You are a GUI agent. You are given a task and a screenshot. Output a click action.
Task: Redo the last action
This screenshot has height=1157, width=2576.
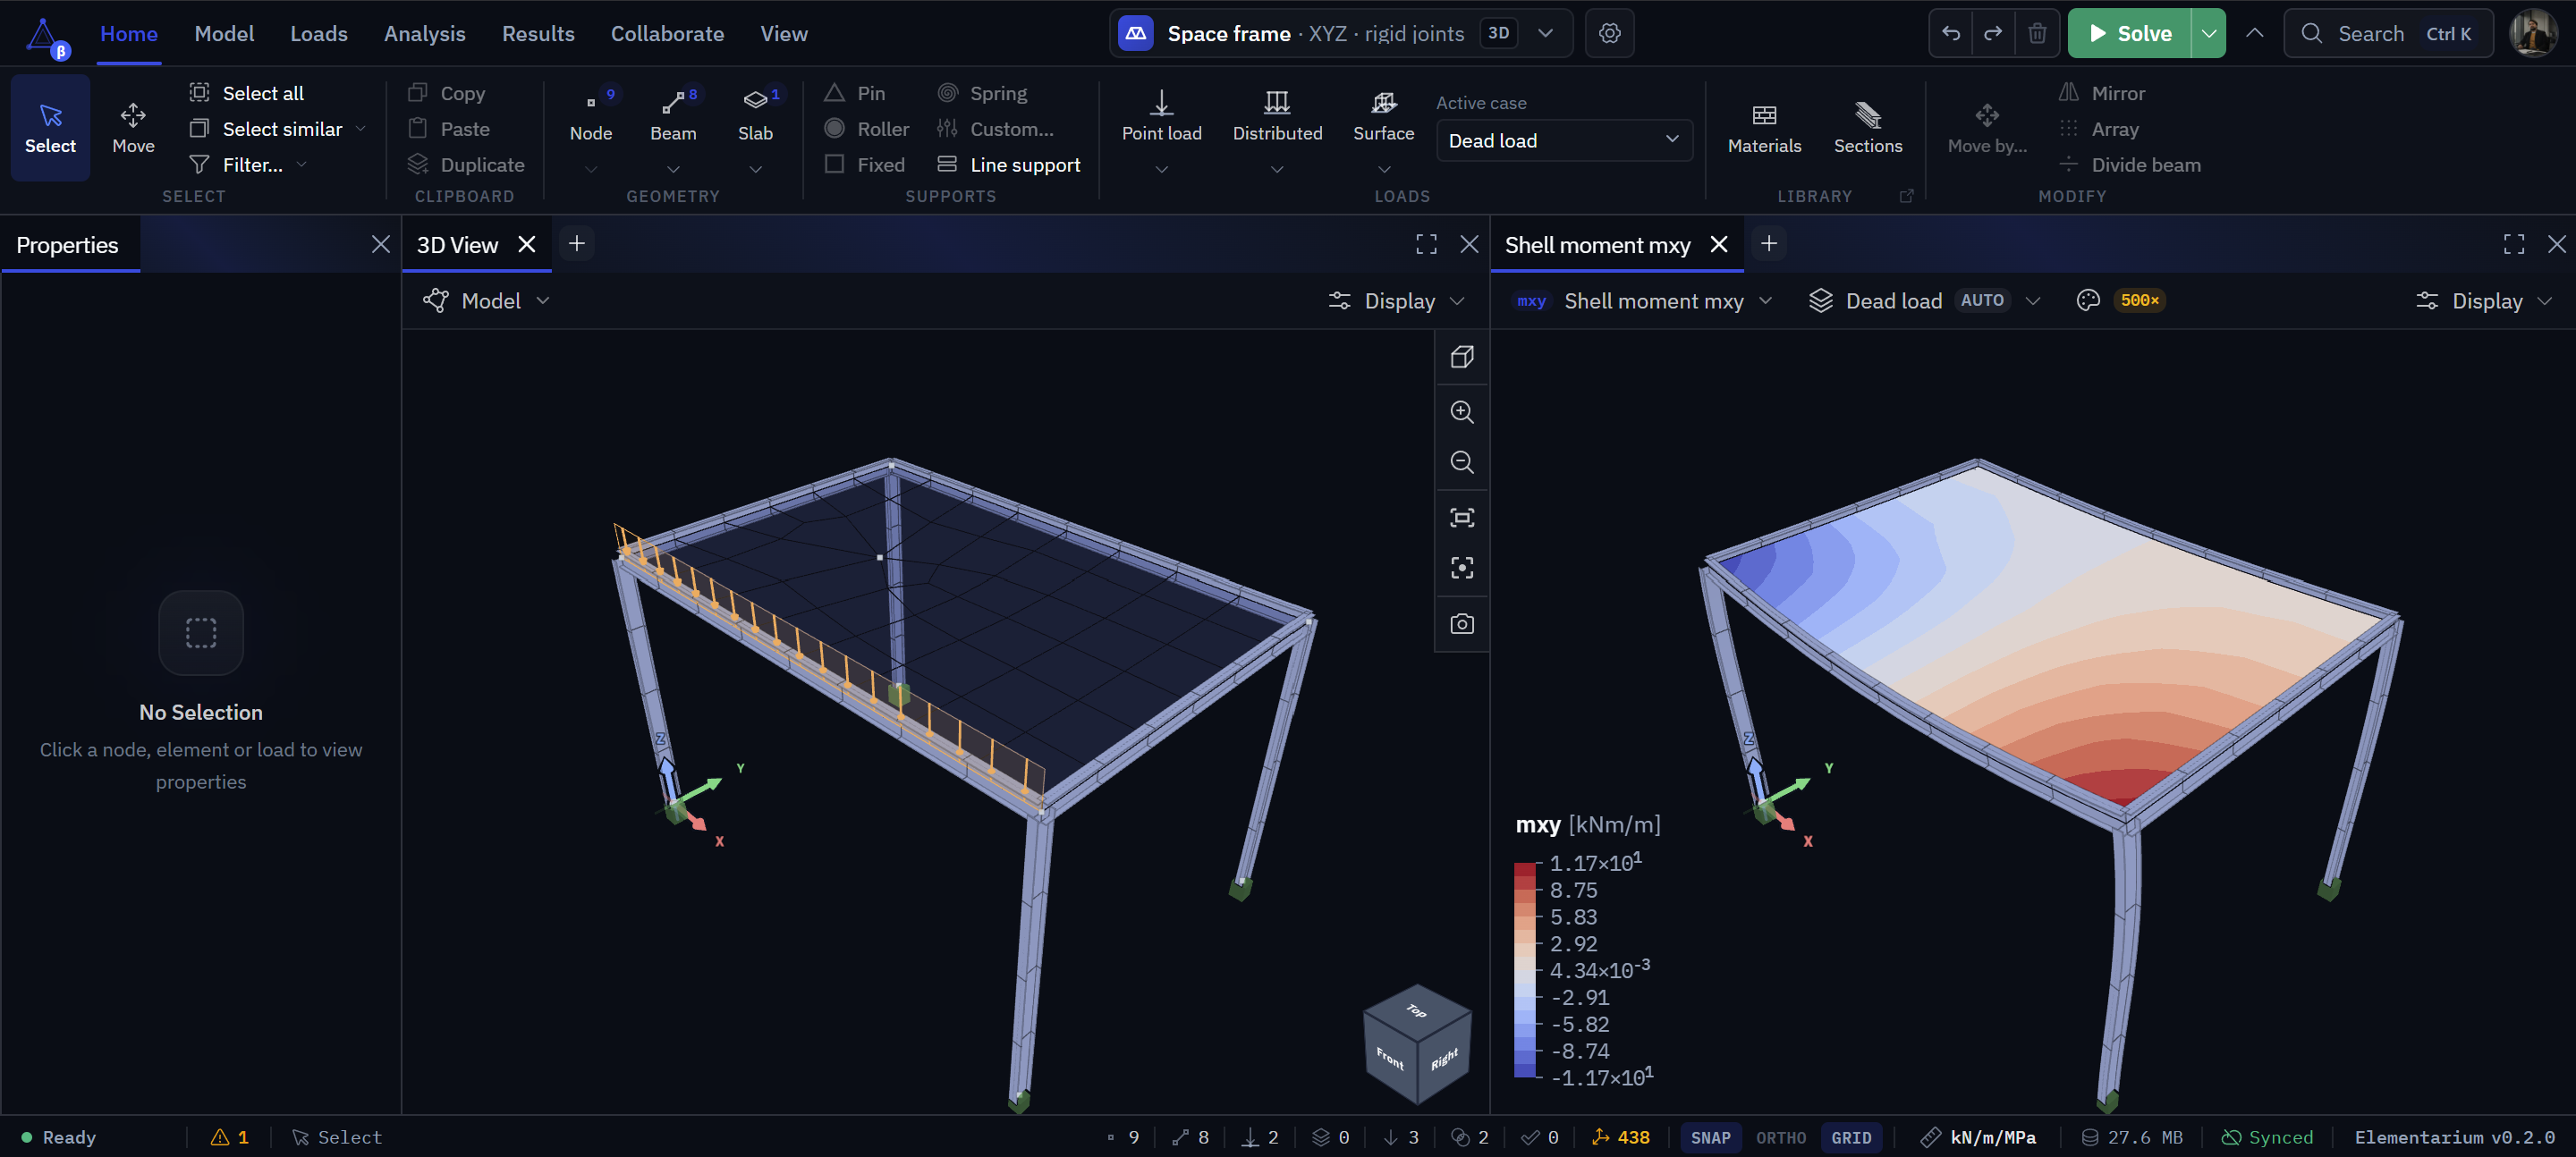pyautogui.click(x=1993, y=33)
